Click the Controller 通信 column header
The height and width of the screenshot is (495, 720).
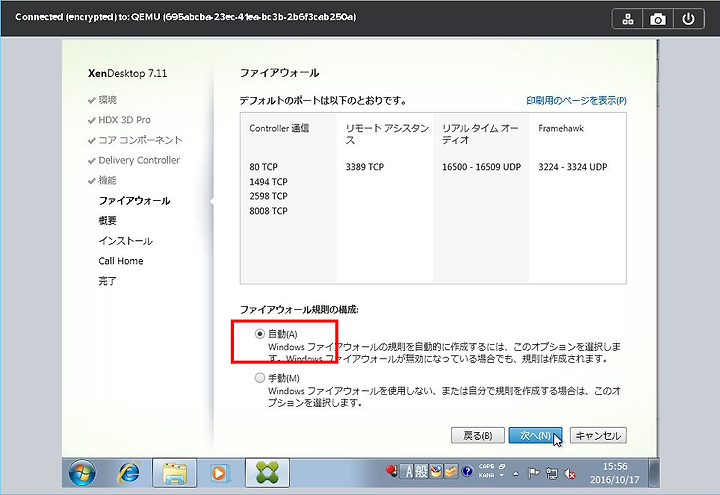point(279,128)
